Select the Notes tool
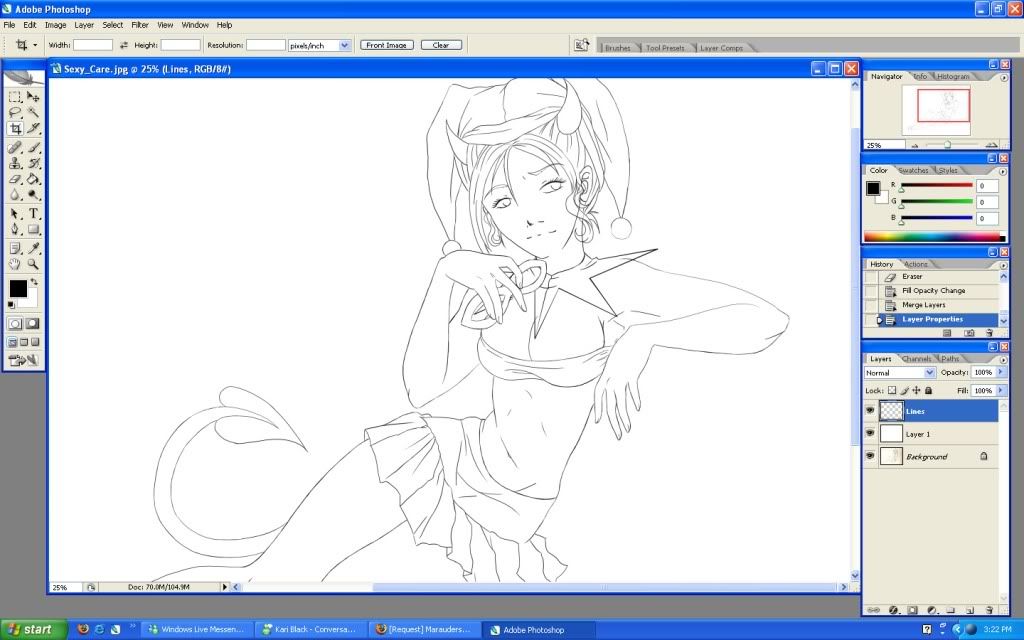The image size is (1024, 640). 15,248
